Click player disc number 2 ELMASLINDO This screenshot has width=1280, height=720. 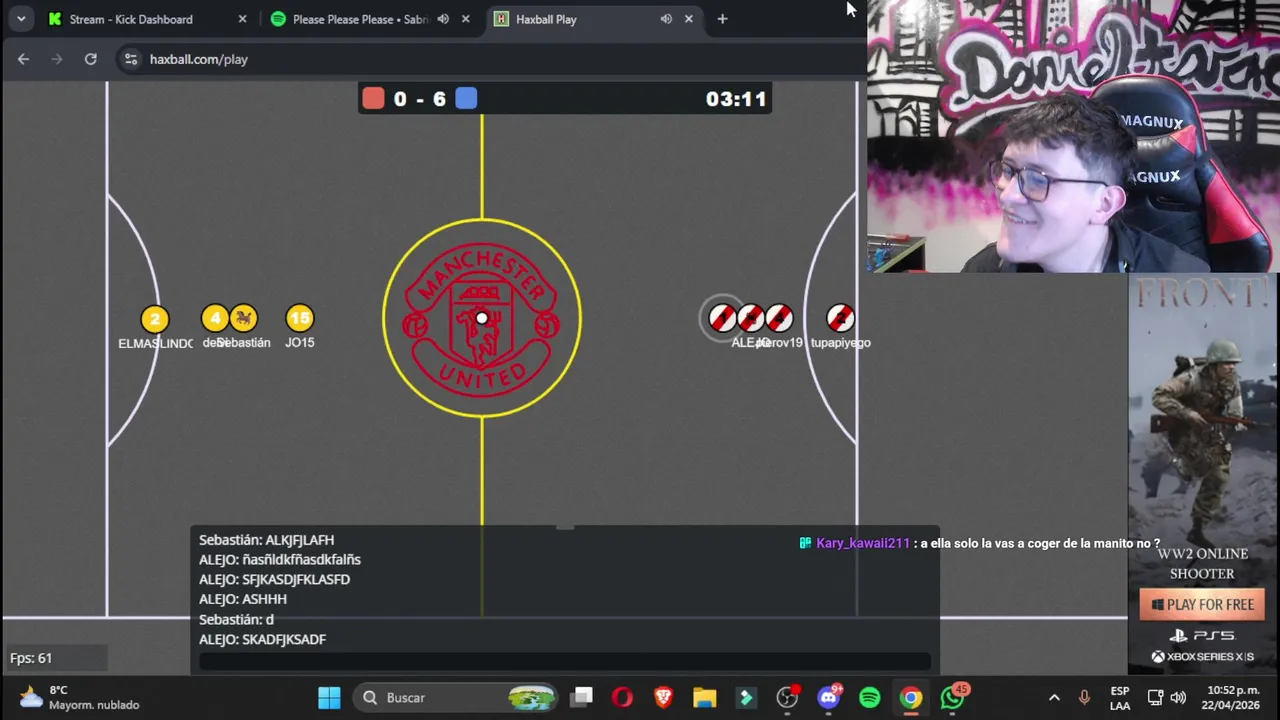[154, 319]
